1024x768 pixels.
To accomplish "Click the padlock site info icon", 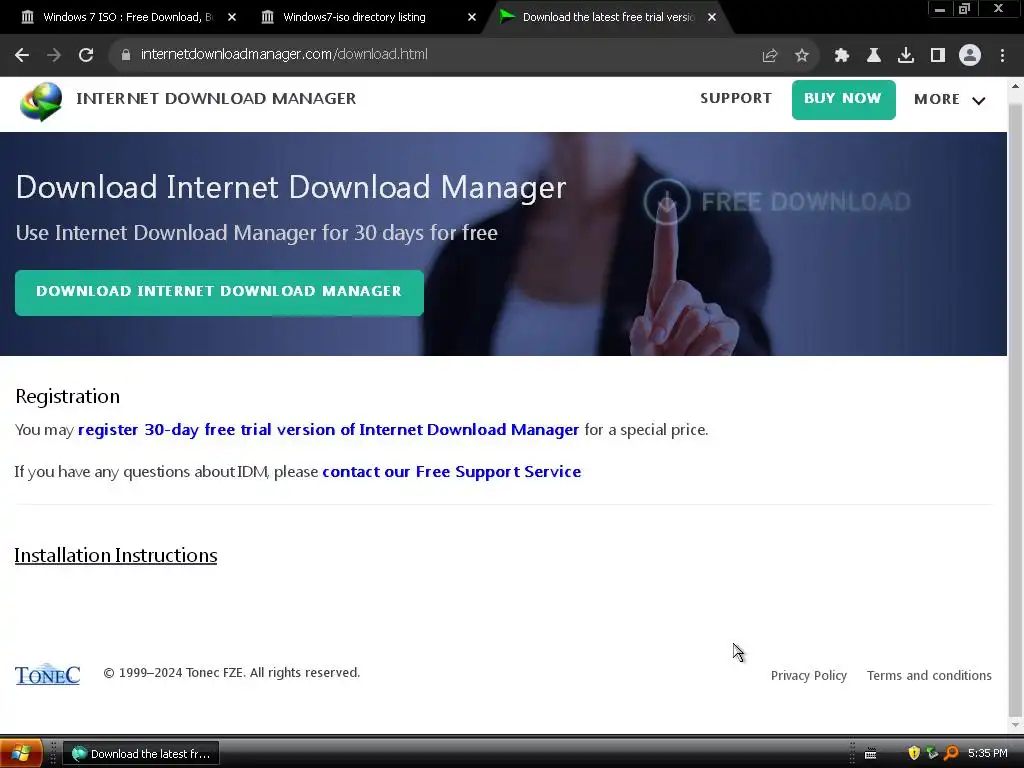I will [126, 55].
